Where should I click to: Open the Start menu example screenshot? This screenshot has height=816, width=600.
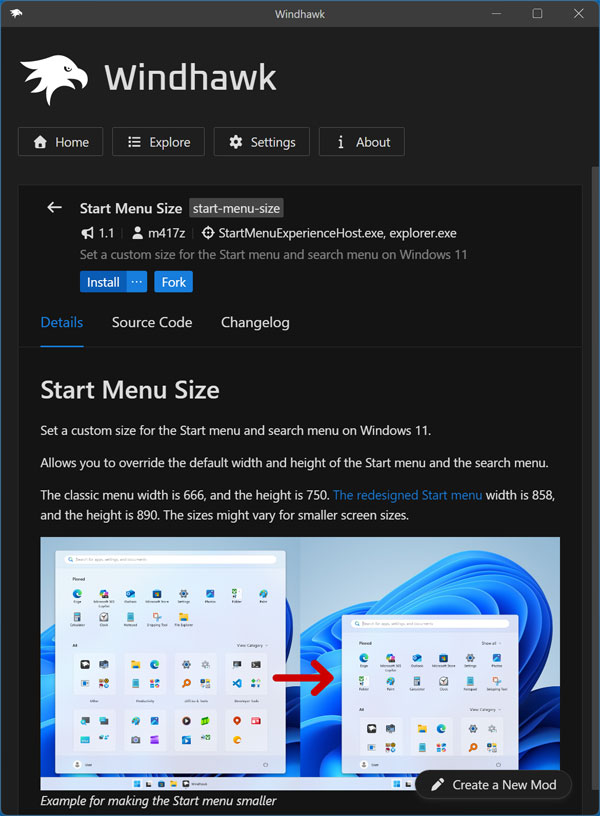pyautogui.click(x=300, y=664)
